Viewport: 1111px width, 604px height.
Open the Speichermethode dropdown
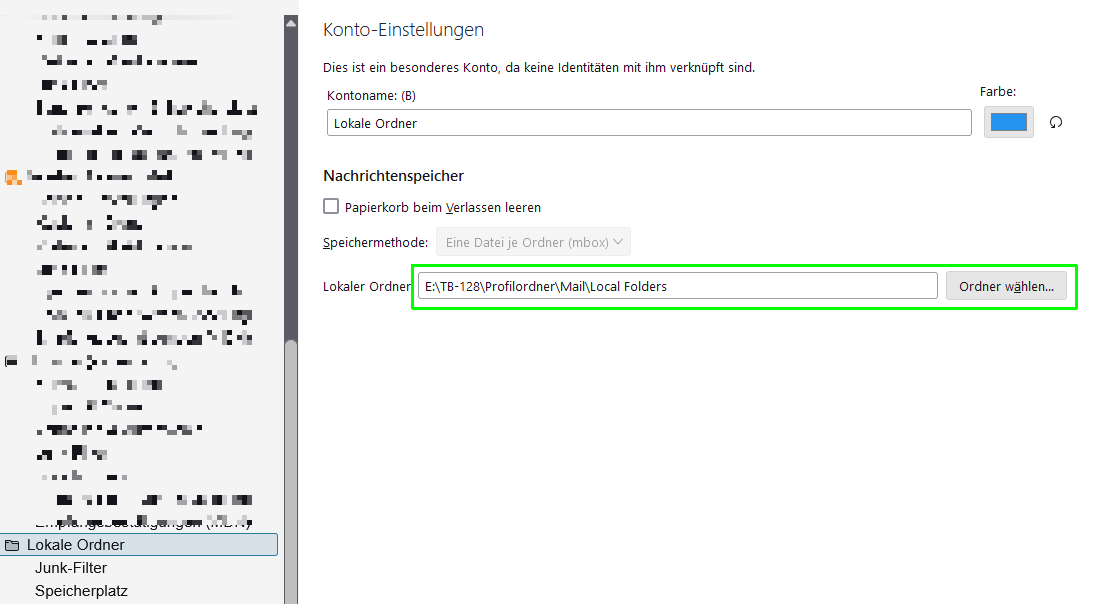click(x=533, y=242)
